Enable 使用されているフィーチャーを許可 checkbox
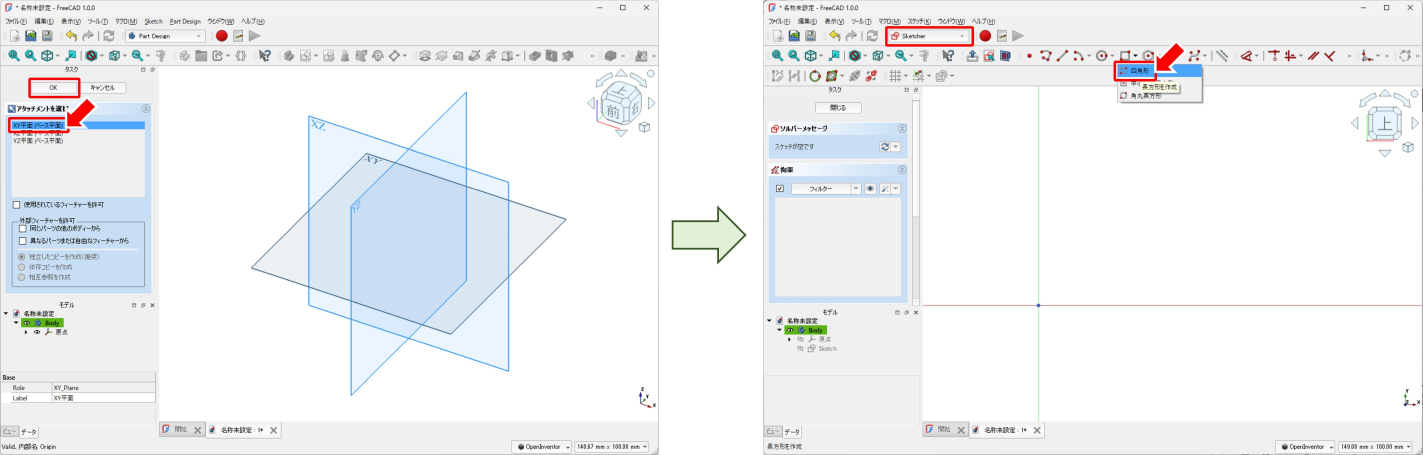1423x455 pixels. (x=18, y=204)
